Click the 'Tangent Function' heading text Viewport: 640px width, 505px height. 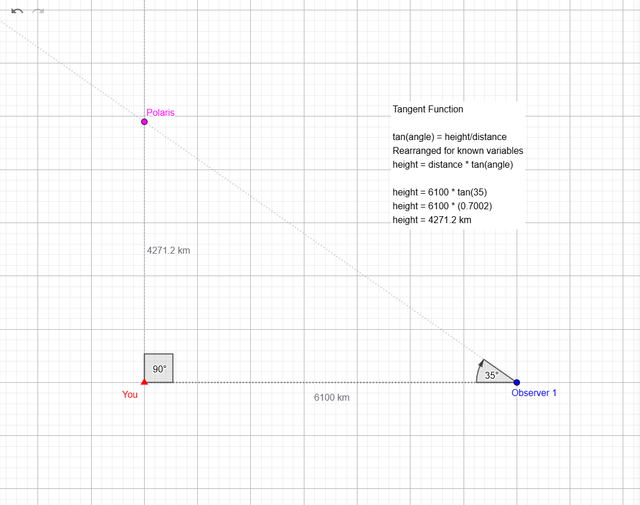click(428, 109)
